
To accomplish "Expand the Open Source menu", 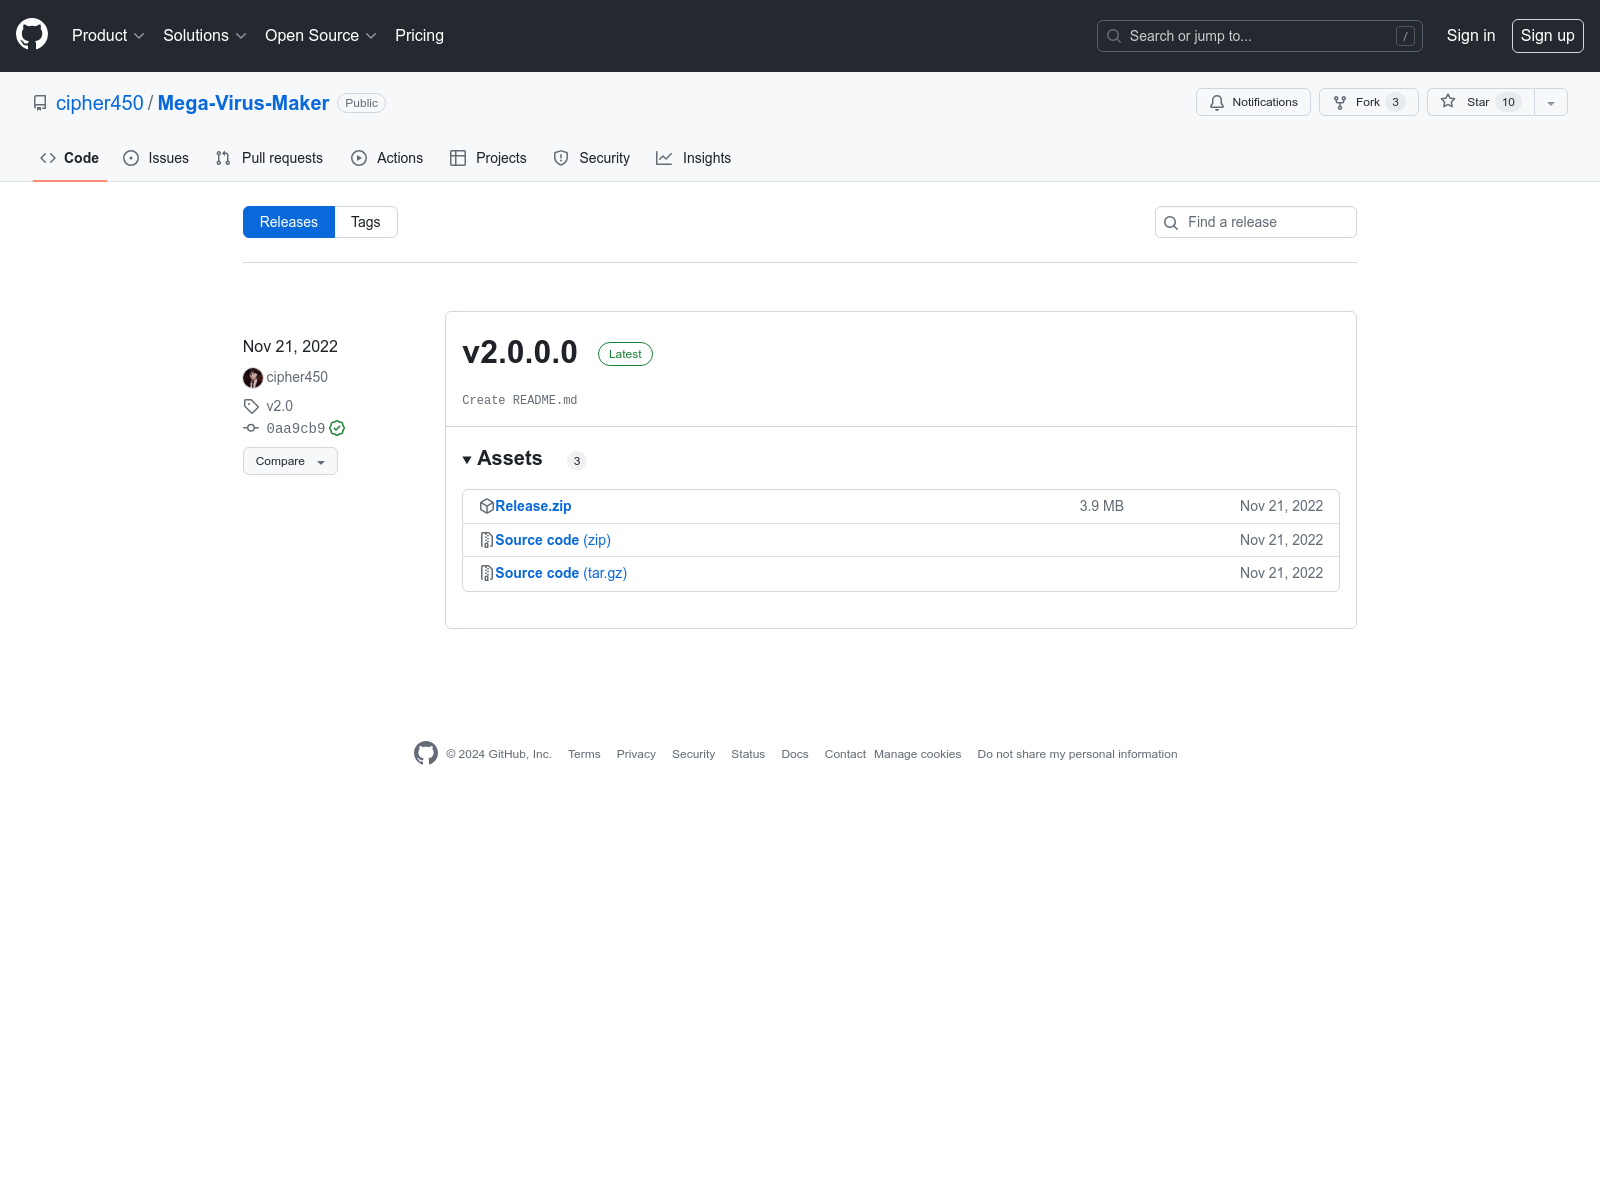I will click(320, 35).
